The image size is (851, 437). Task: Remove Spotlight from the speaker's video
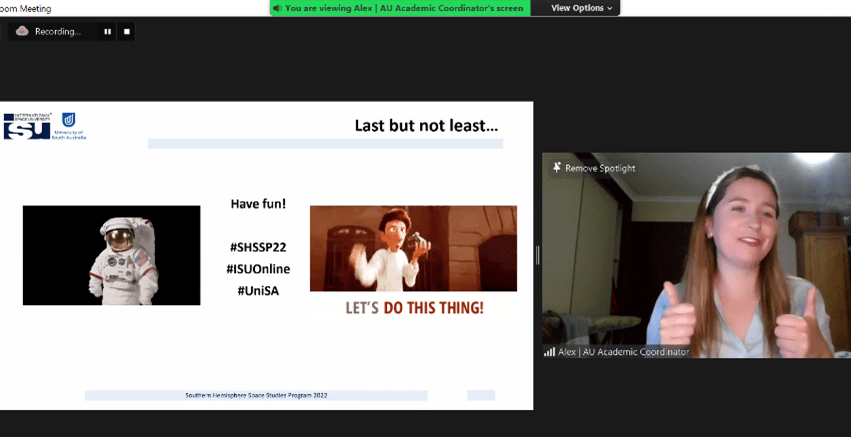pyautogui.click(x=599, y=168)
